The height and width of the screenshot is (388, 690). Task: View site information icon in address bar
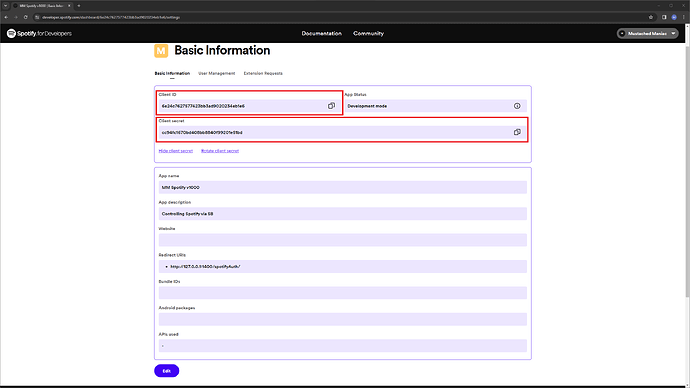point(37,17)
